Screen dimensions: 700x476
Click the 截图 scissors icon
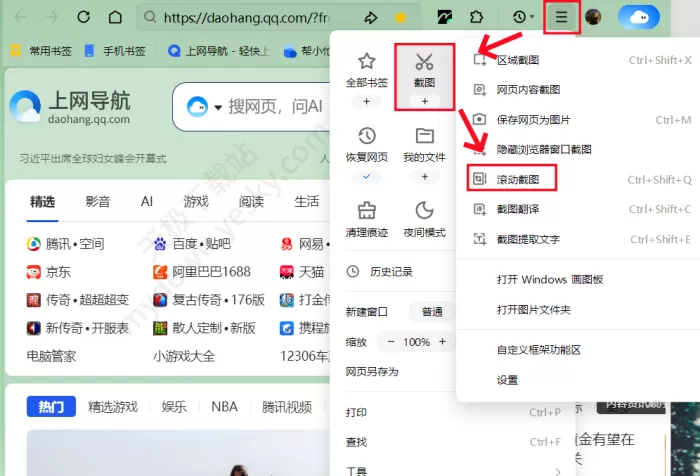click(424, 62)
